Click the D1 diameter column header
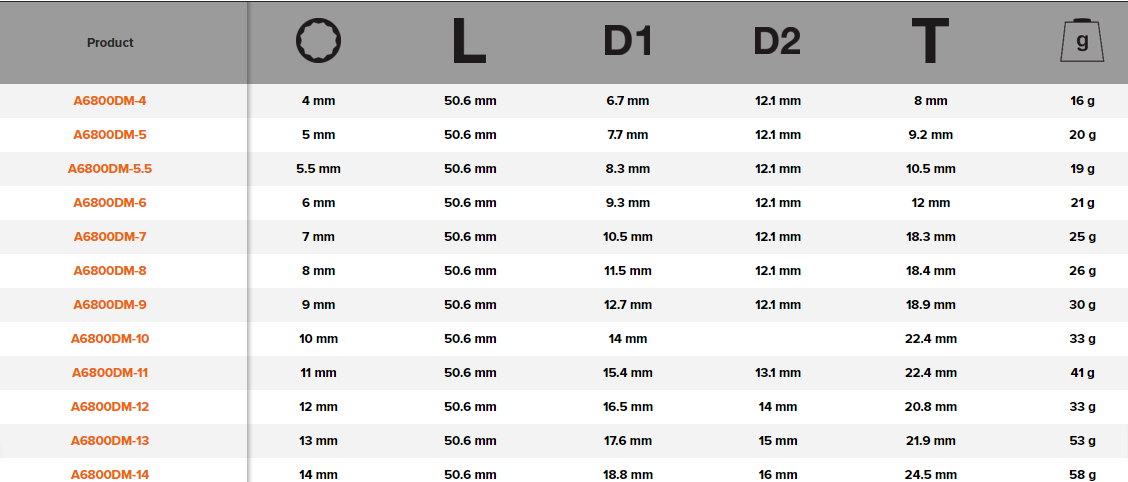This screenshot has height=482, width=1128. (x=627, y=42)
